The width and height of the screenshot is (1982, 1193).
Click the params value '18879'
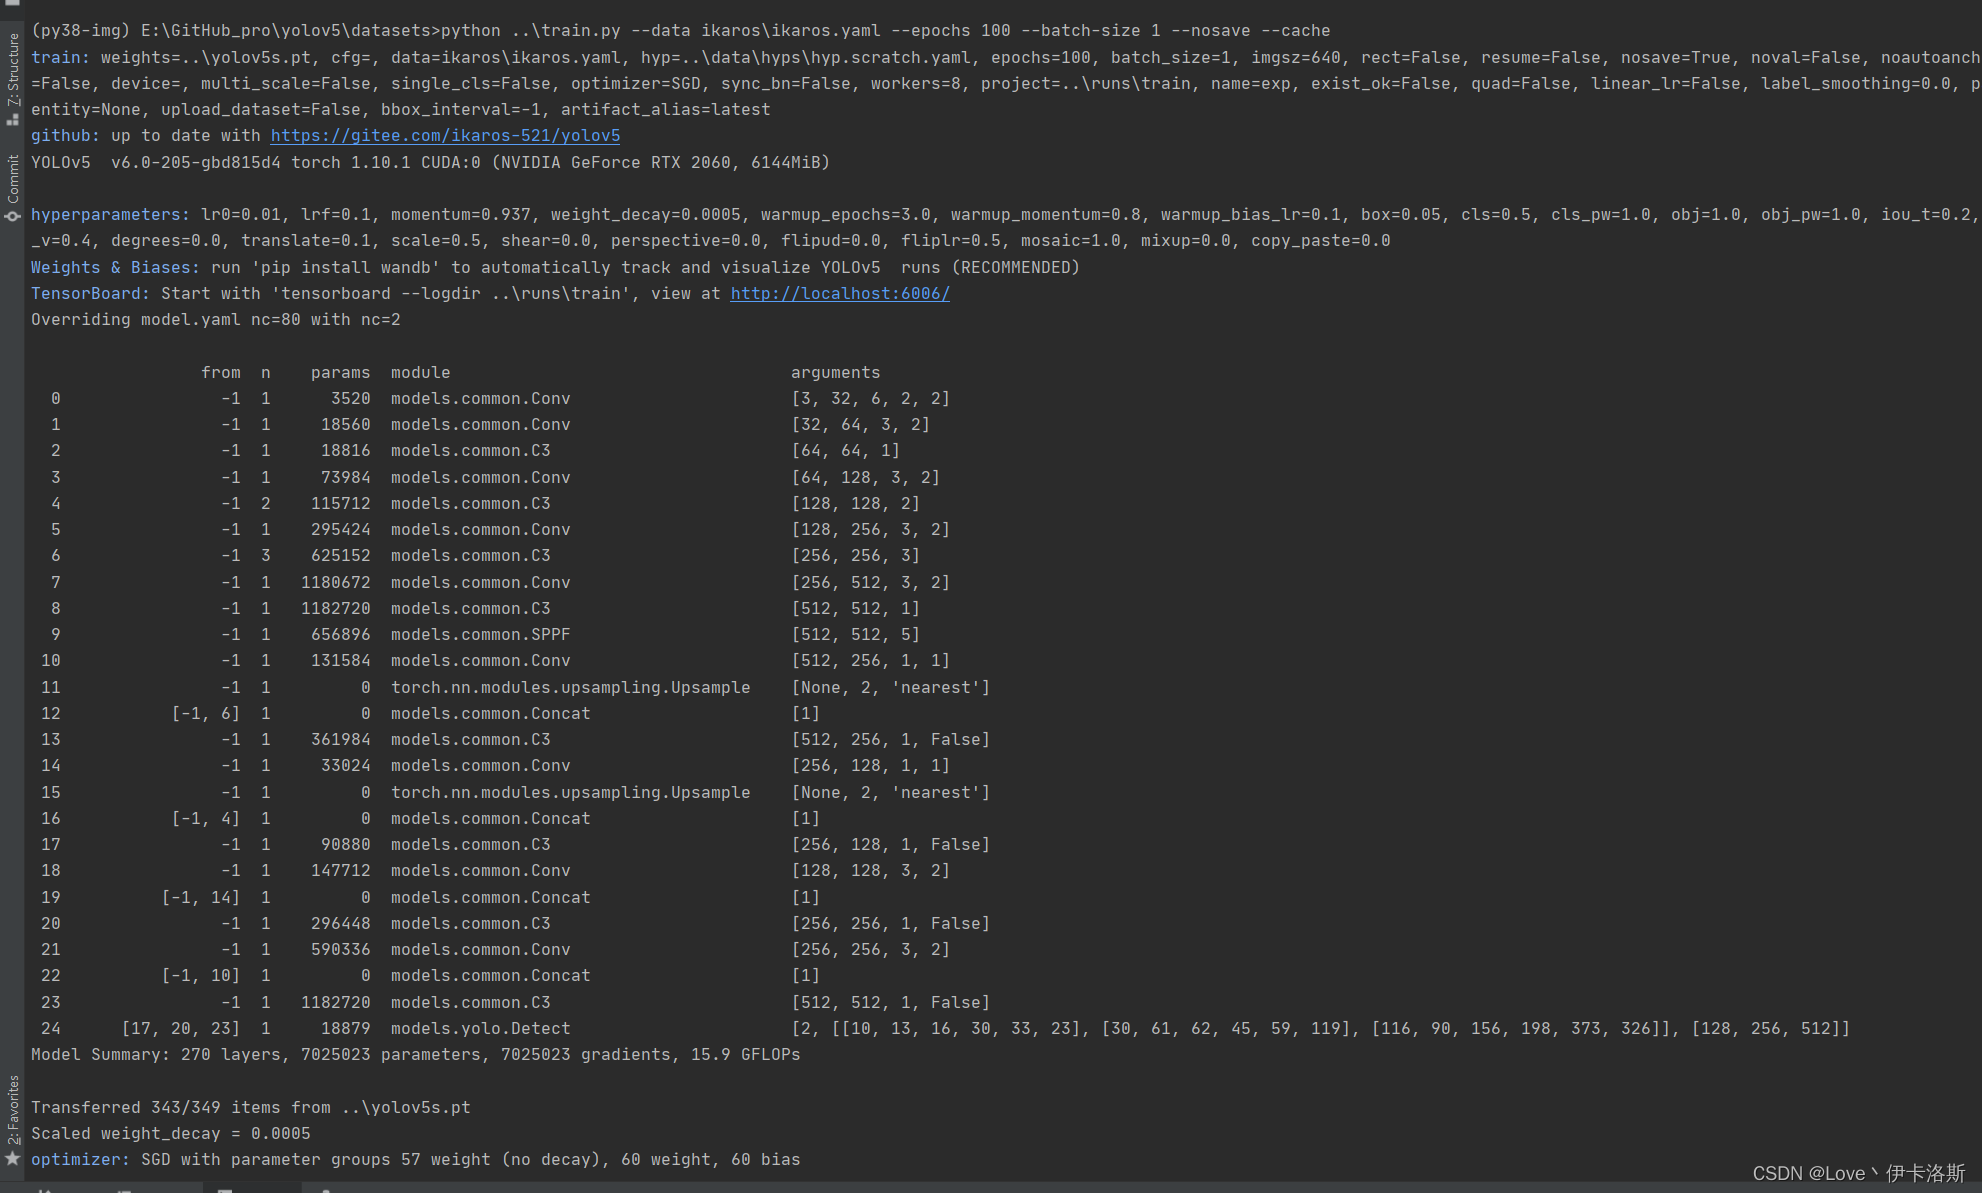tap(345, 1029)
